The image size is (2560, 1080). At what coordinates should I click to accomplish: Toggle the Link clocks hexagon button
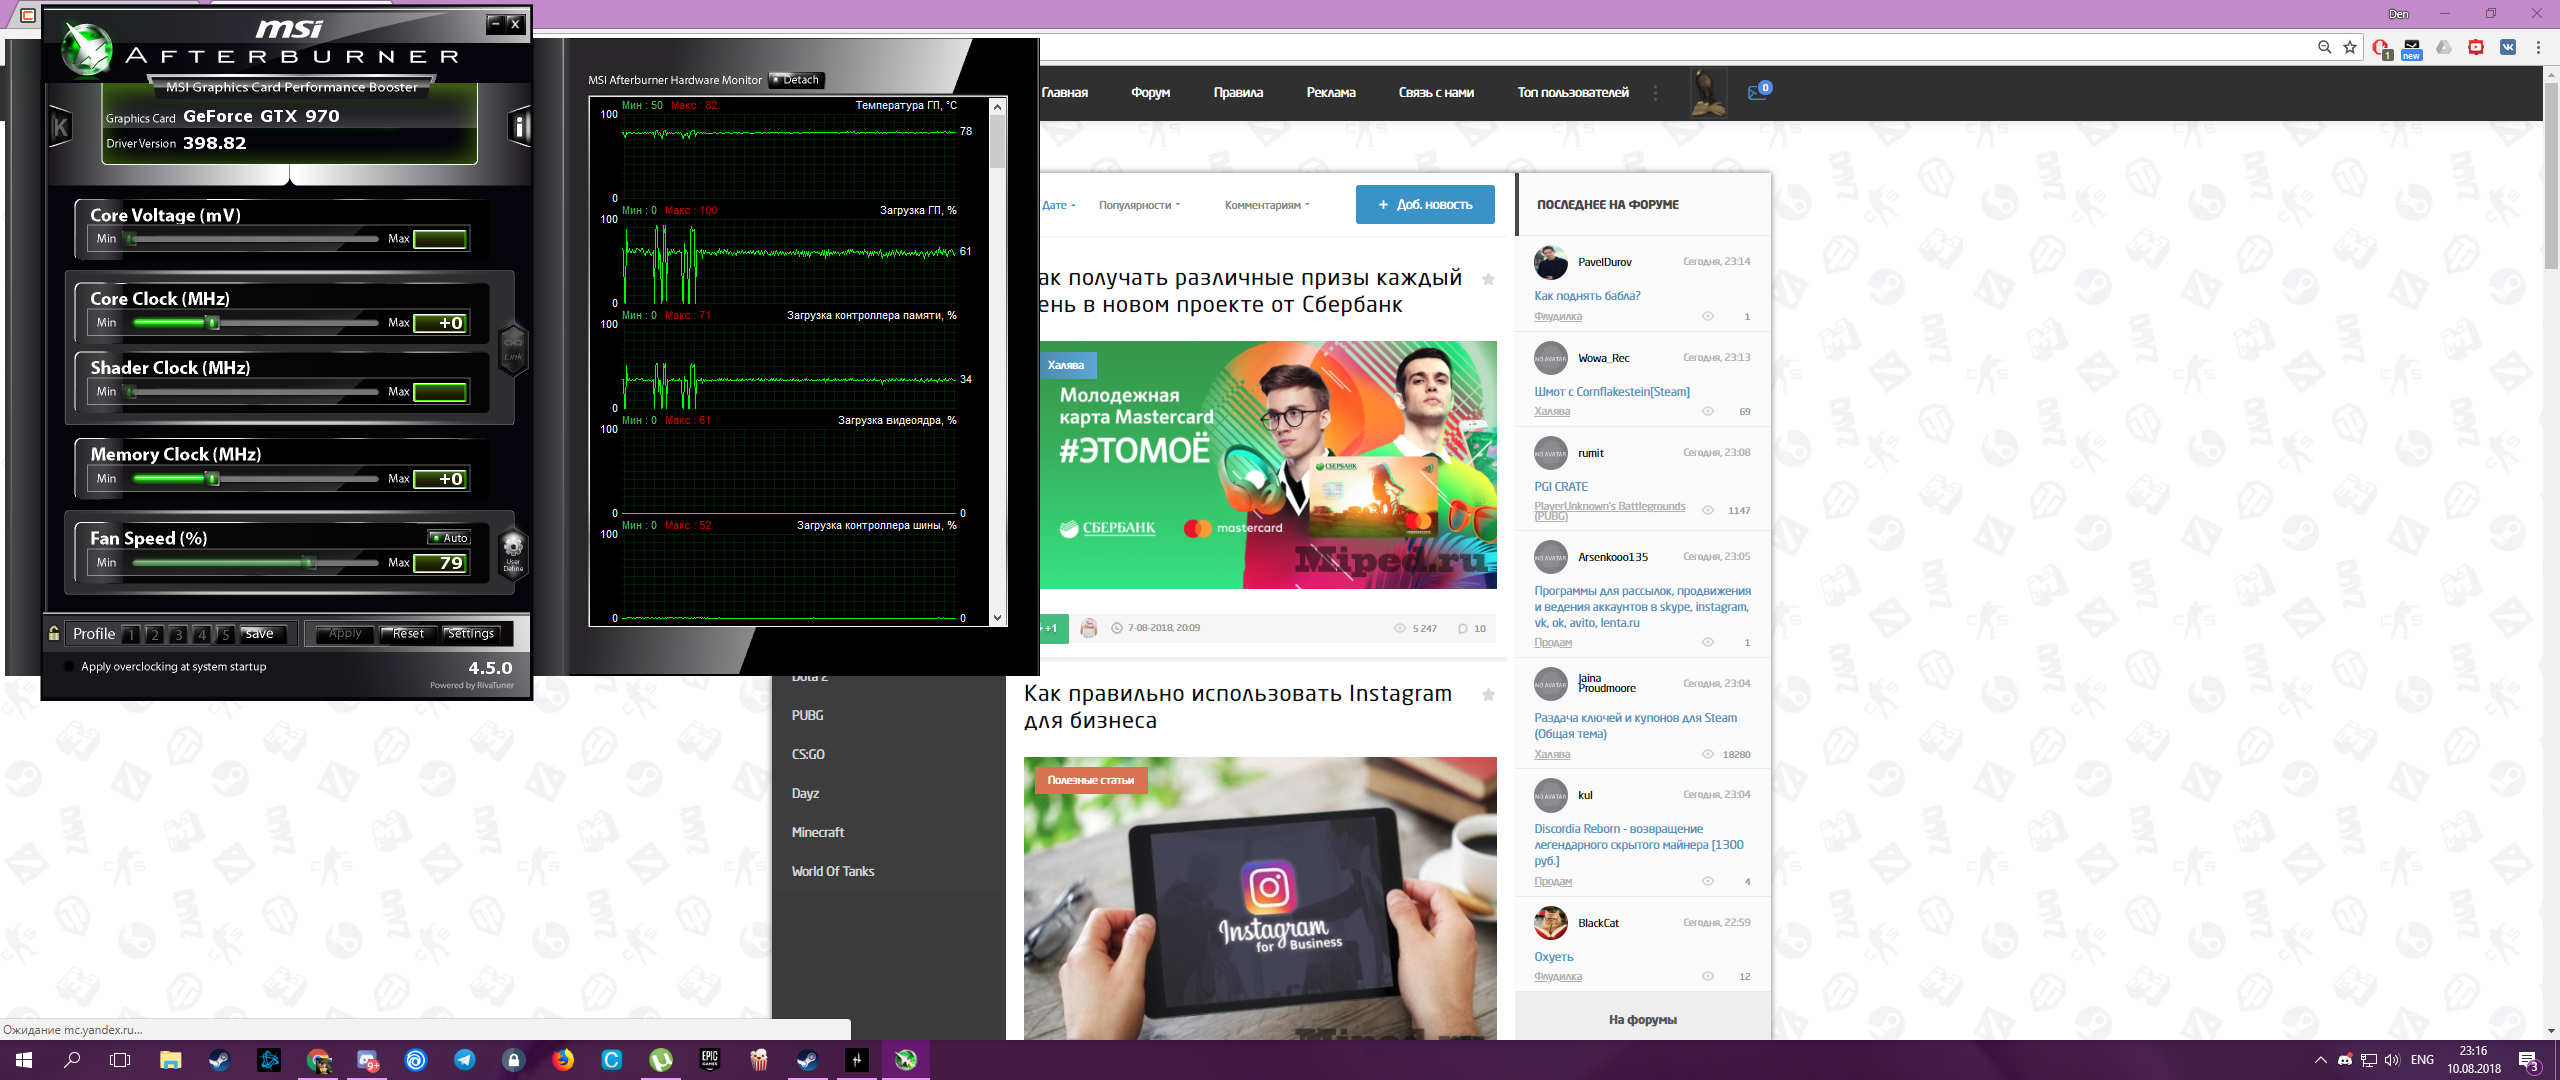pos(513,348)
